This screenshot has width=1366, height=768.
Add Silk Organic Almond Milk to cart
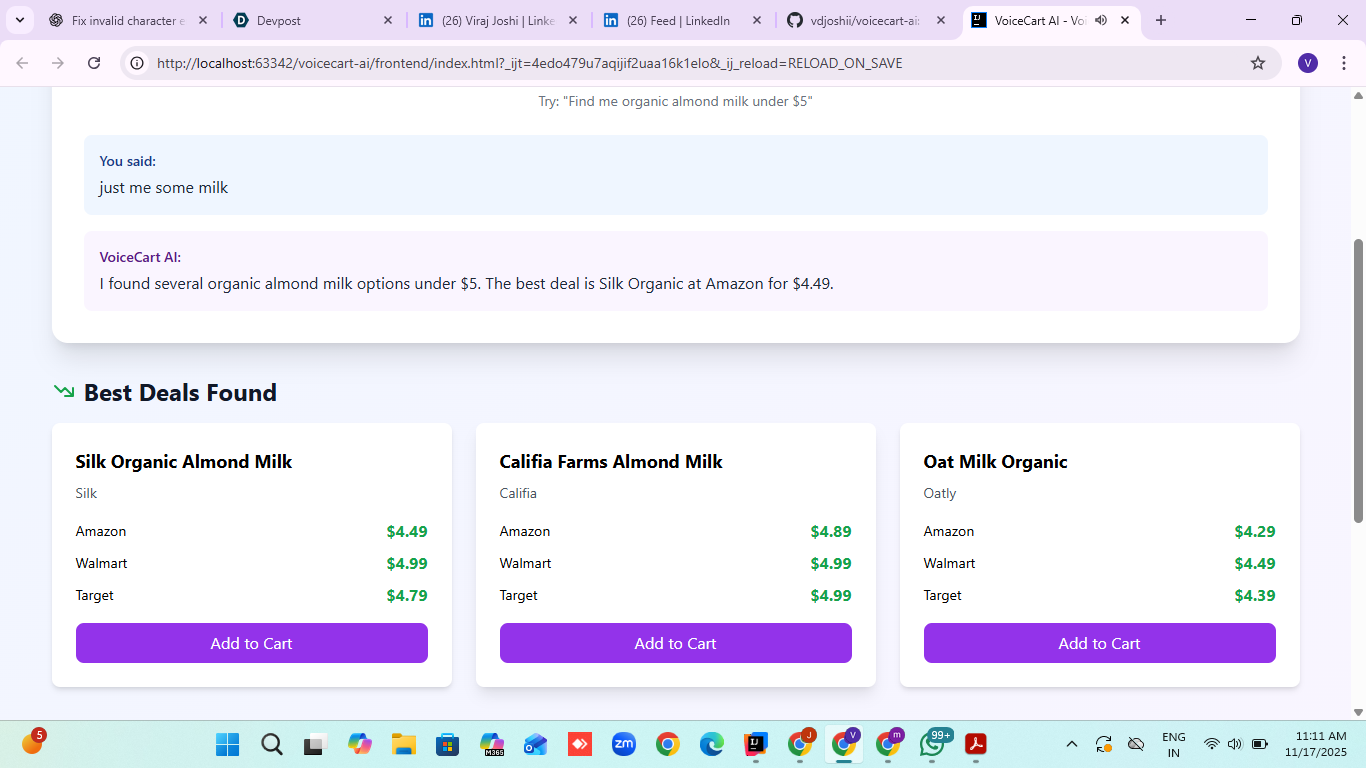[x=252, y=643]
